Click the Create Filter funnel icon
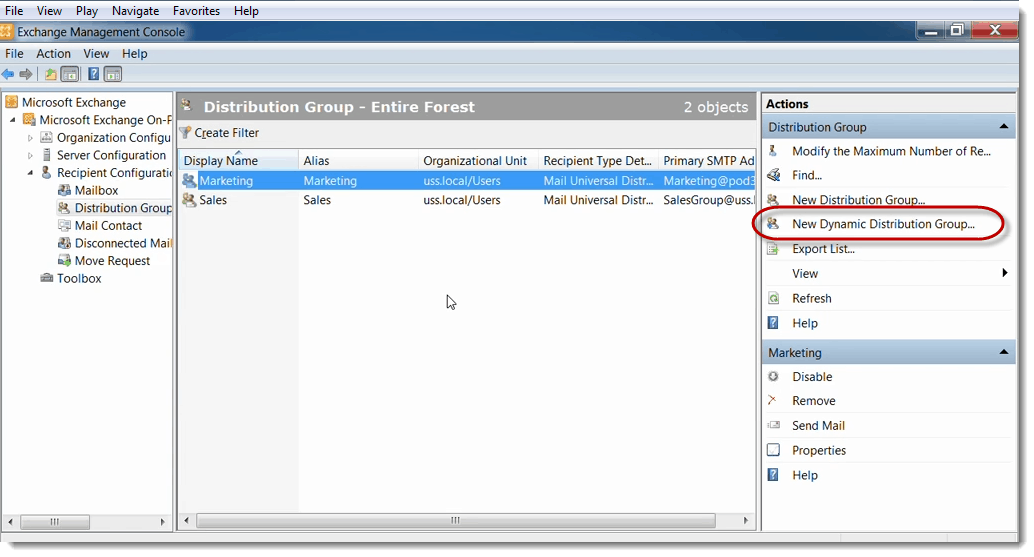This screenshot has width=1034, height=557. 186,132
